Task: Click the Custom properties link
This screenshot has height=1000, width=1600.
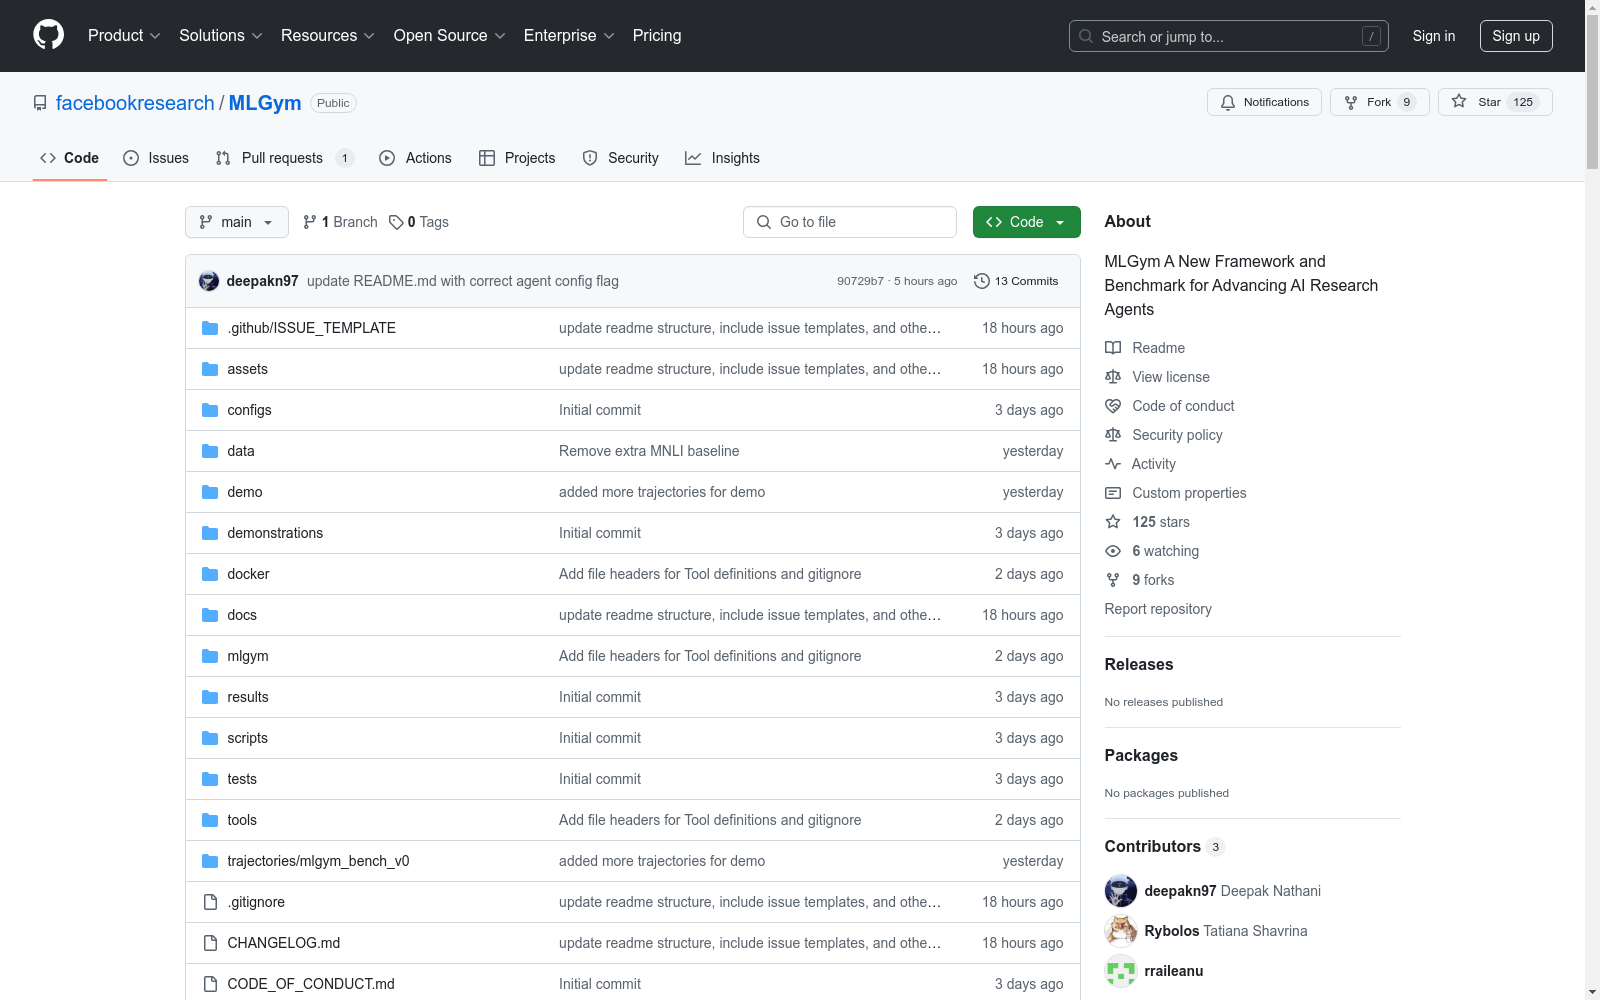Action: tap(1189, 493)
